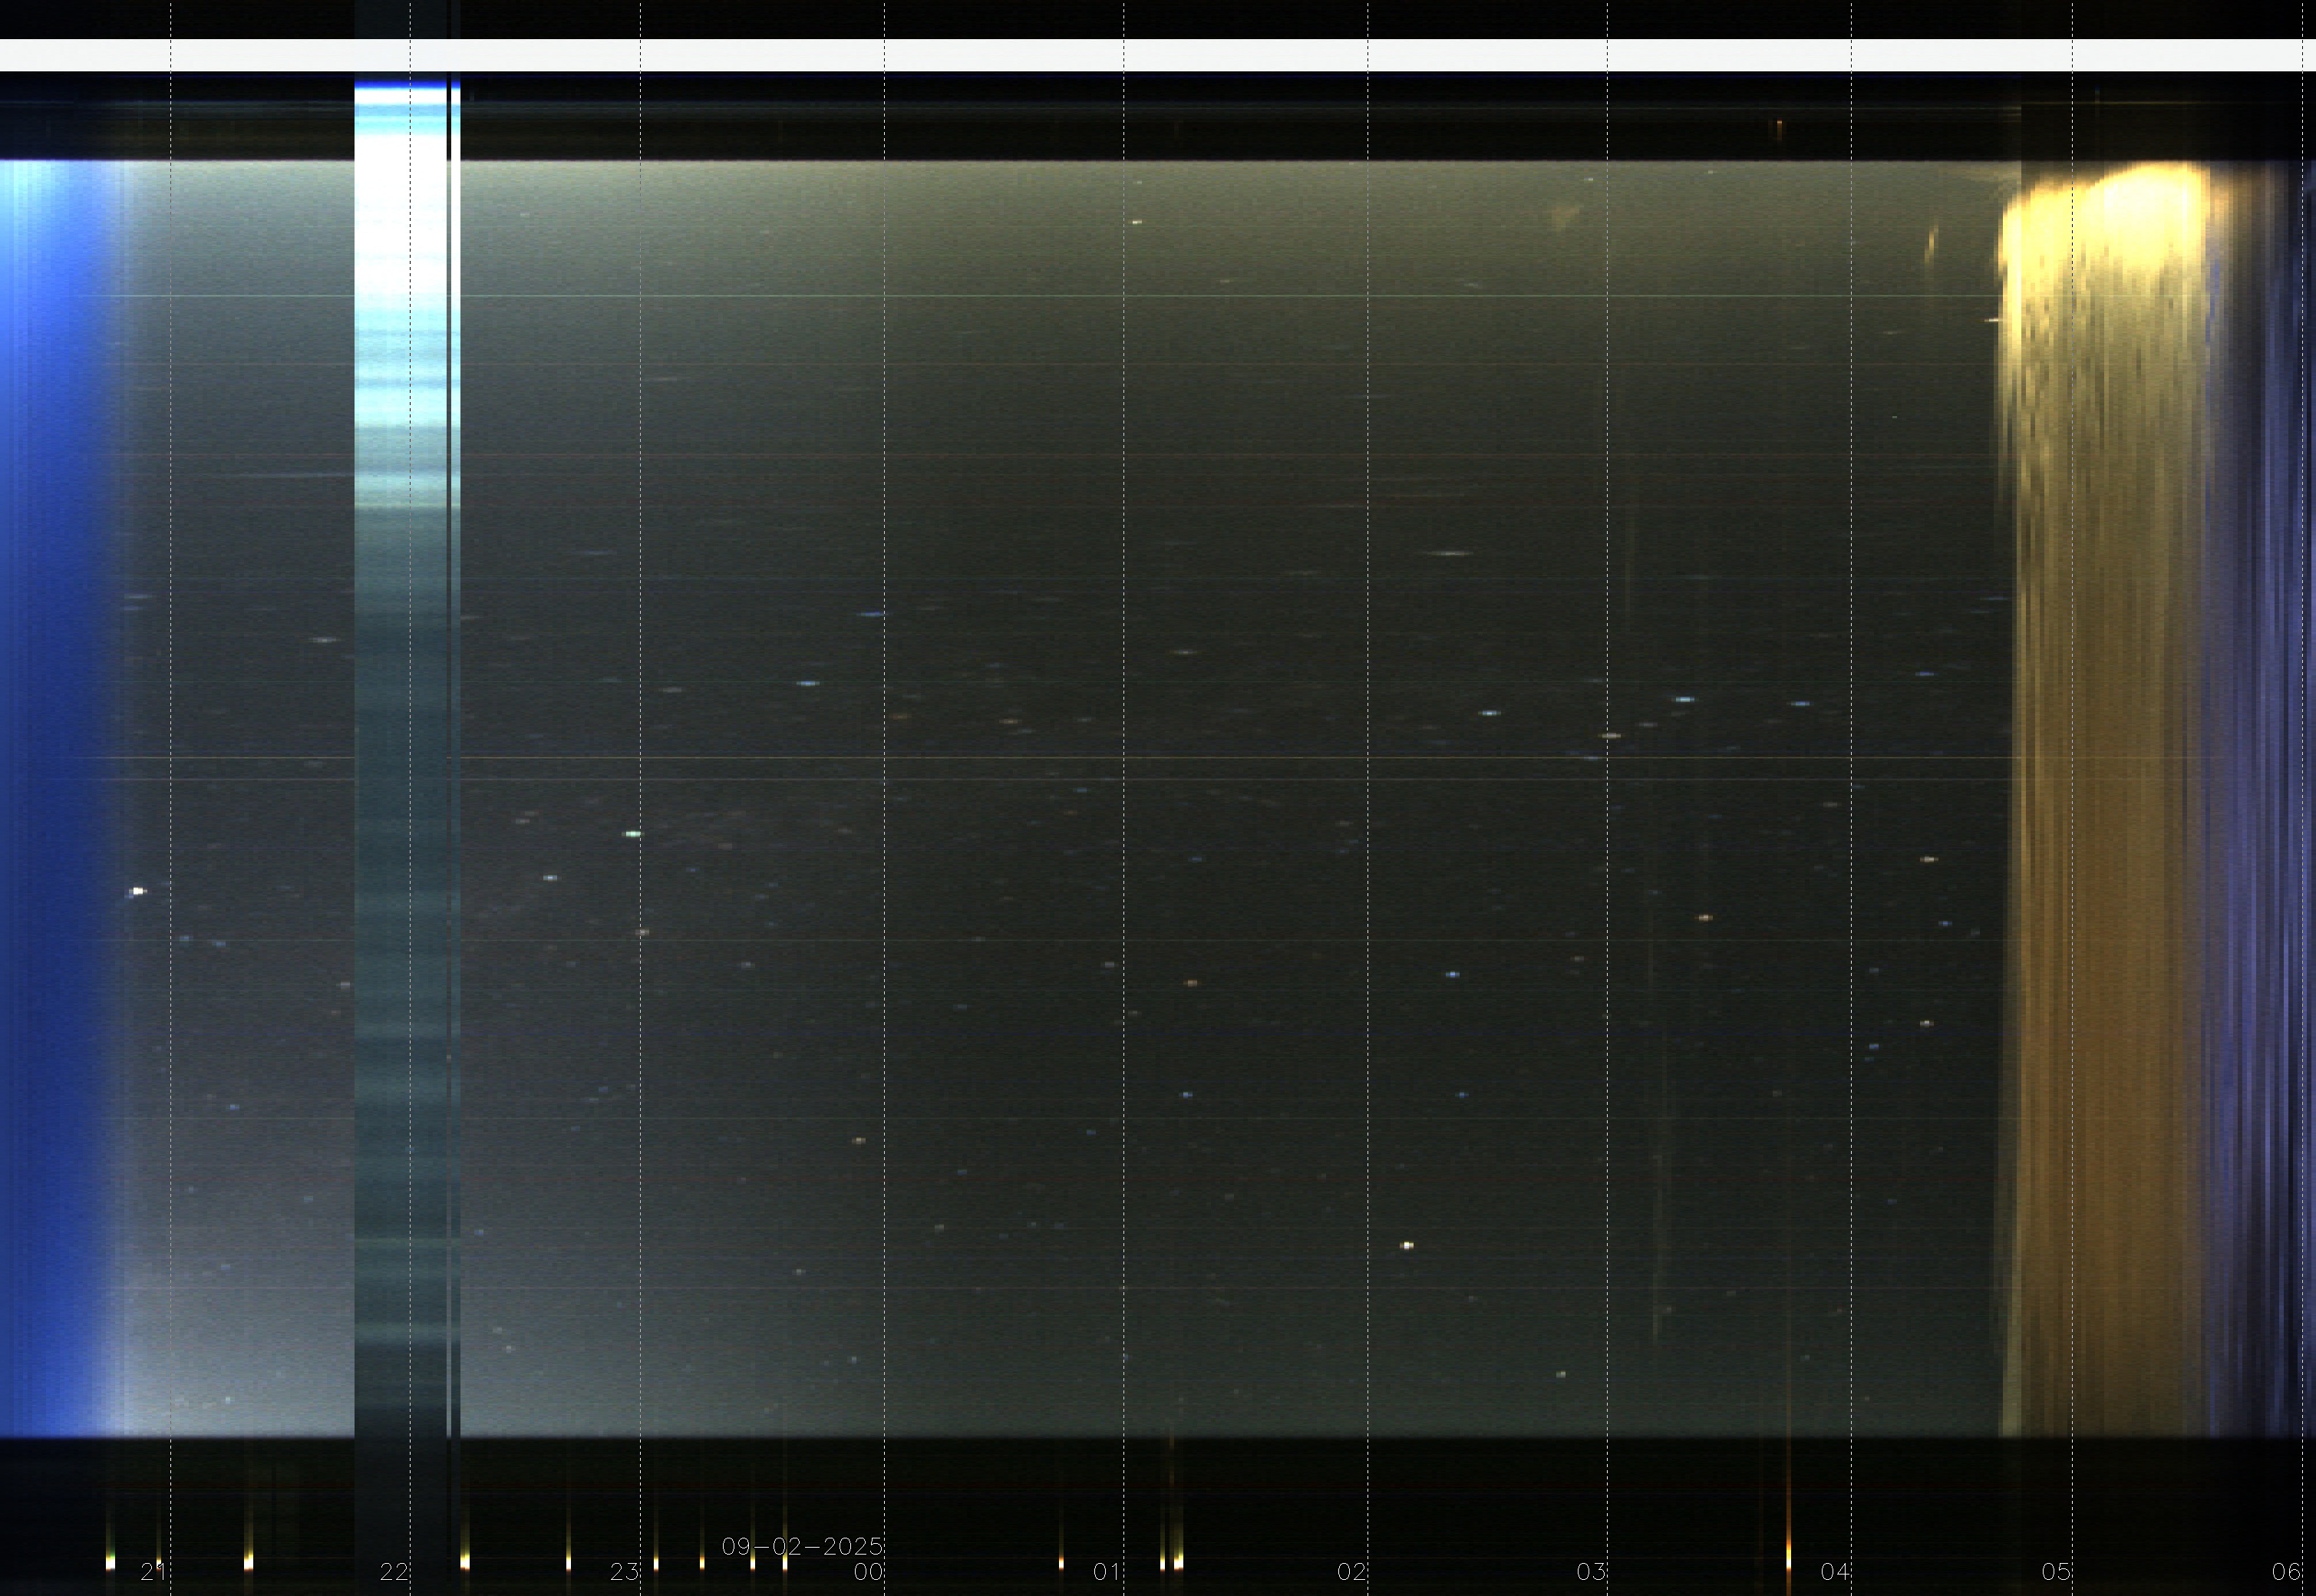The image size is (2316, 1596).
Task: Click the 06 hour label
Action: point(2286,1571)
